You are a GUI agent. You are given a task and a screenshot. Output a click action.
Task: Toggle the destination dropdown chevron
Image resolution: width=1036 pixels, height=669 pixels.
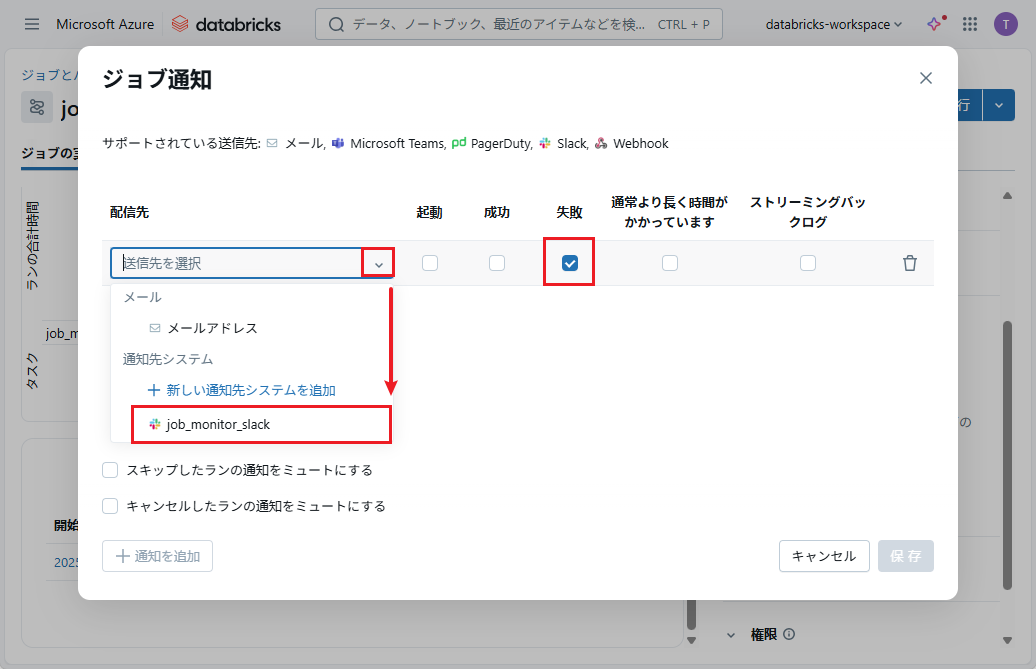point(378,263)
